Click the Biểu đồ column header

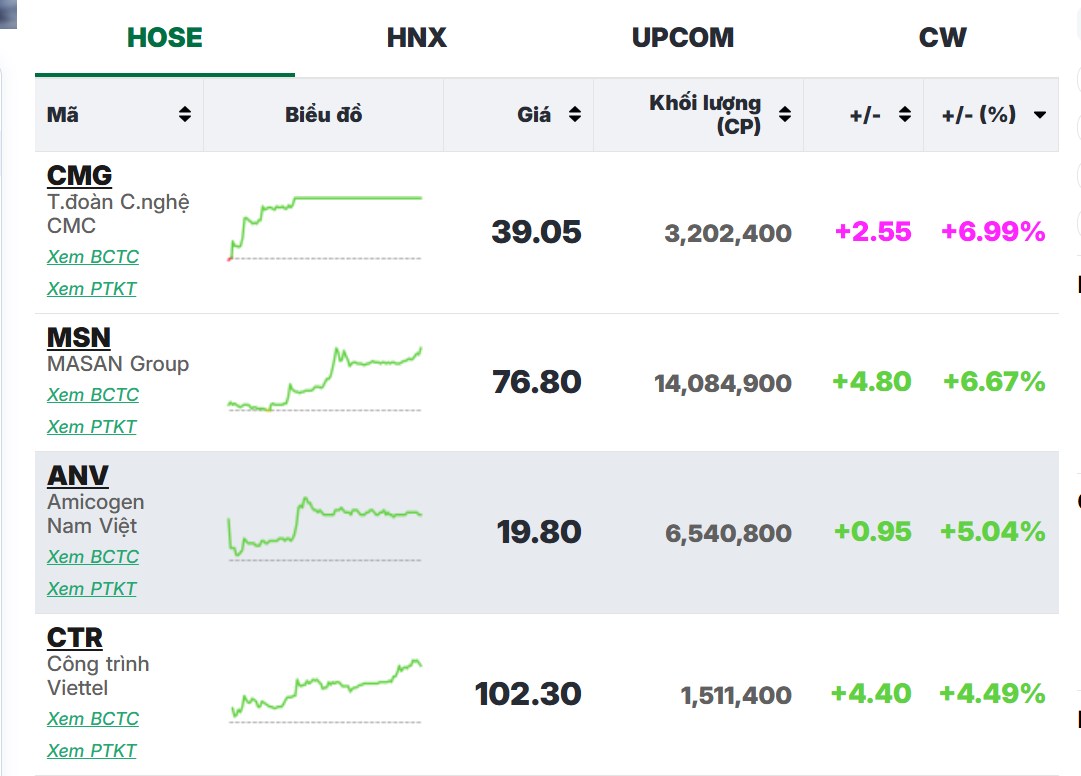click(323, 115)
